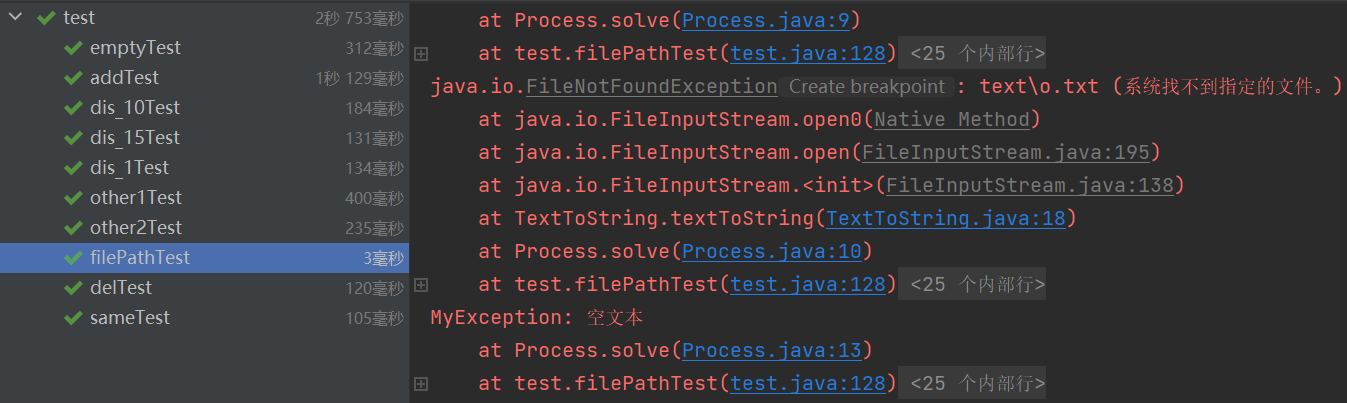This screenshot has width=1347, height=403.
Task: Click the passed icon beside dis_1Test
Action: (72, 168)
